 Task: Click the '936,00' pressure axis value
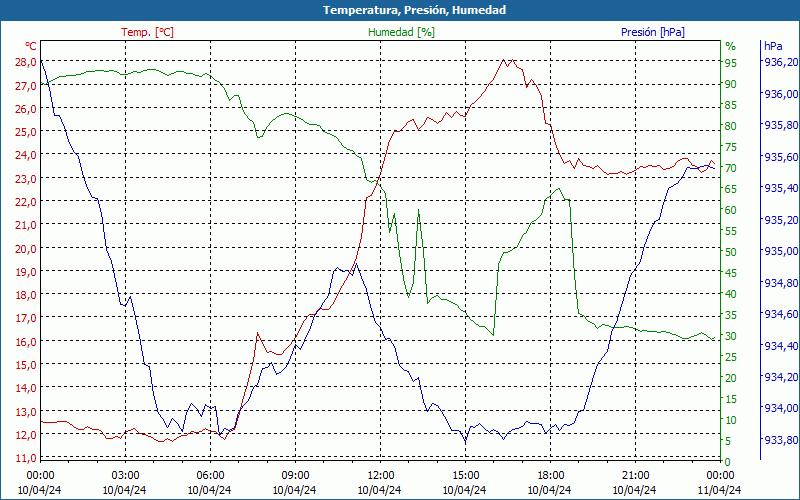tap(780, 94)
